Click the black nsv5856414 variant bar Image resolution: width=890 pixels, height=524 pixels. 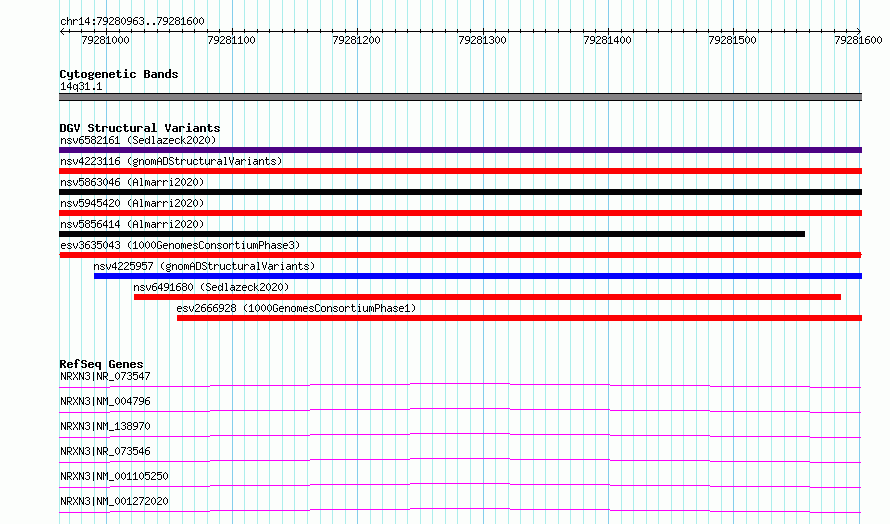[x=432, y=234]
